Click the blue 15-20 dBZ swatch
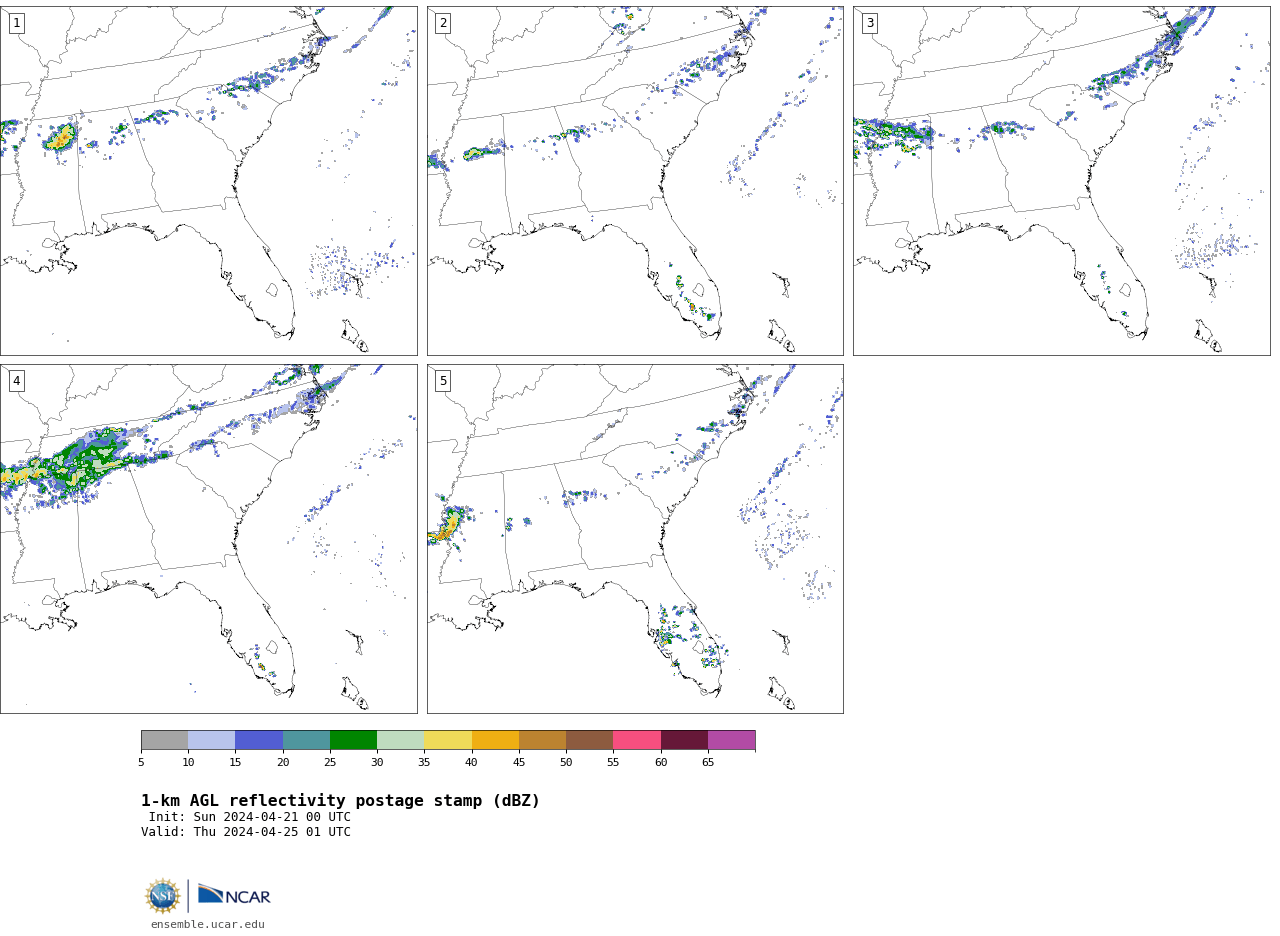This screenshot has height=936, width=1280. click(x=259, y=740)
